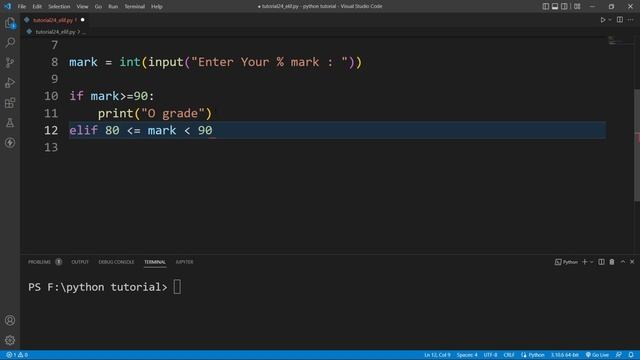Open the Help menu
The width and height of the screenshot is (640, 360).
pyautogui.click(x=157, y=7)
